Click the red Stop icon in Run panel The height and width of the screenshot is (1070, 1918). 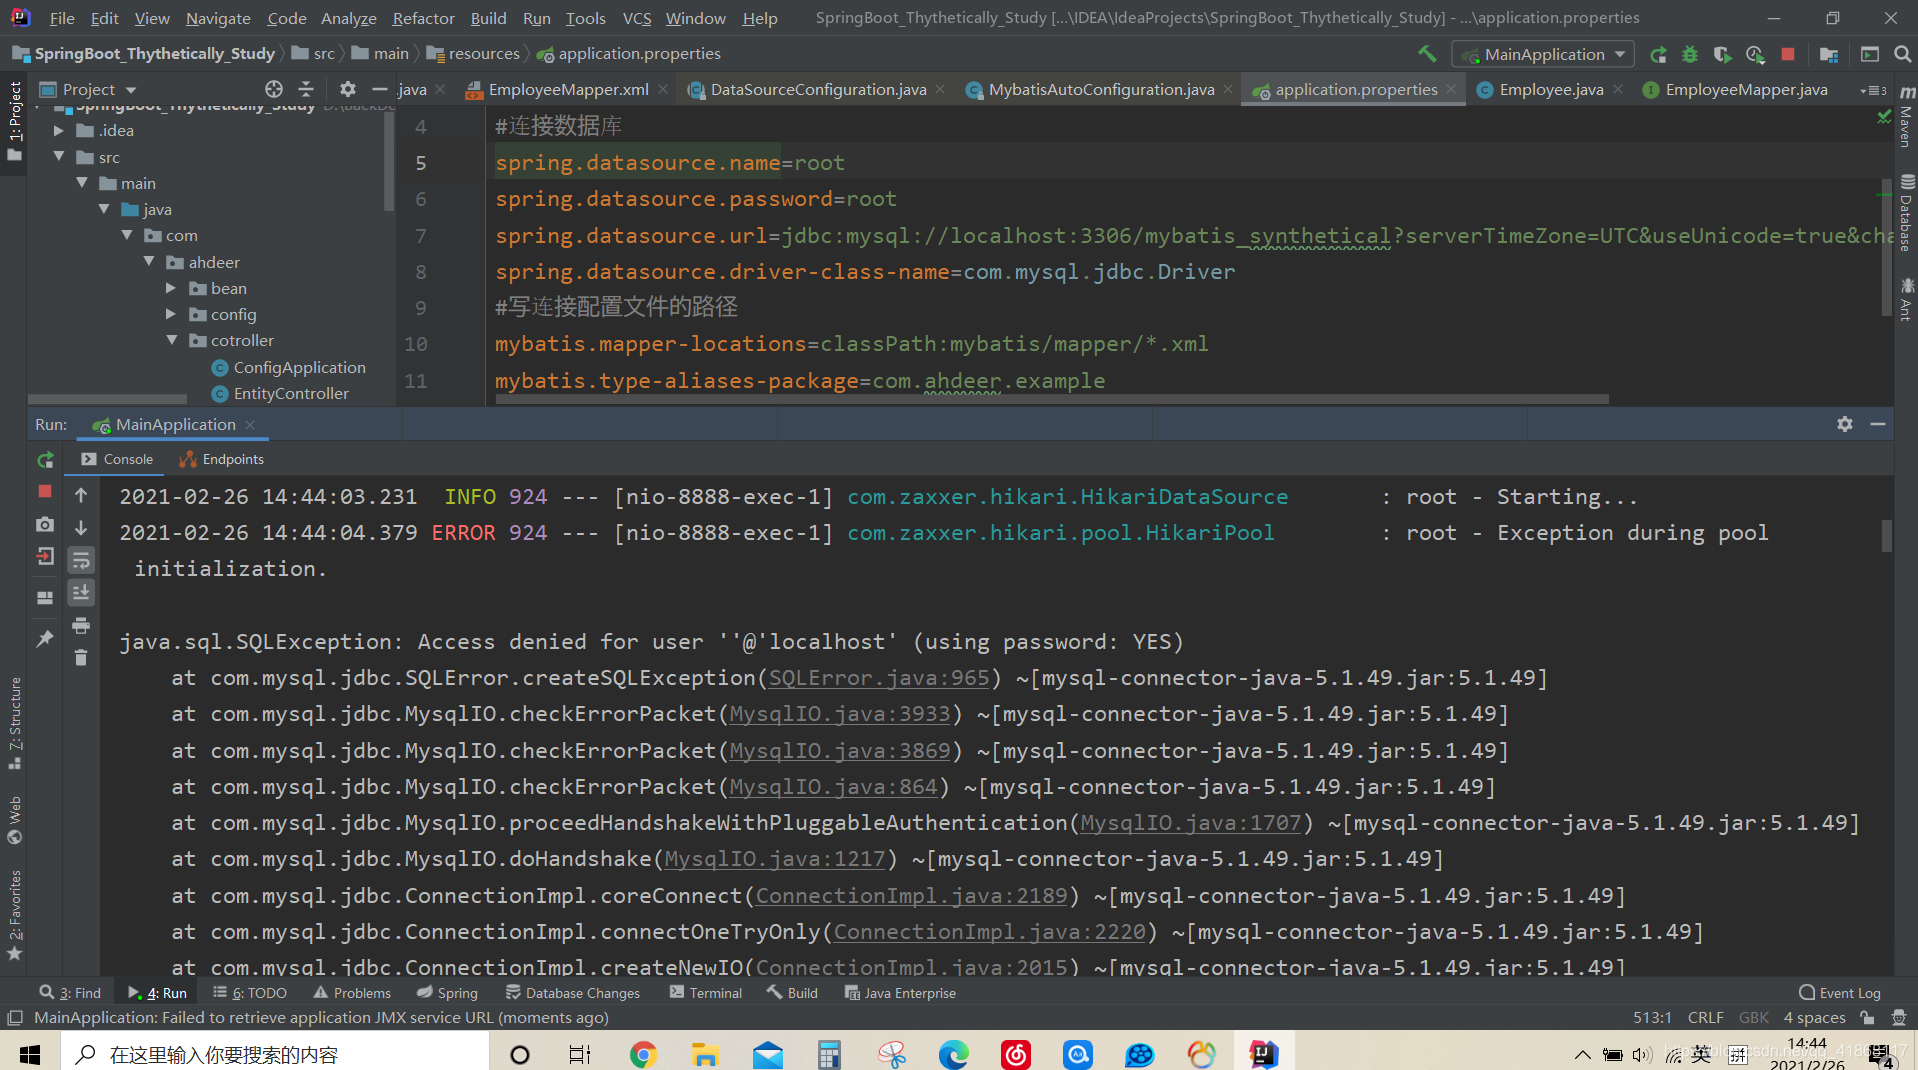pos(45,491)
